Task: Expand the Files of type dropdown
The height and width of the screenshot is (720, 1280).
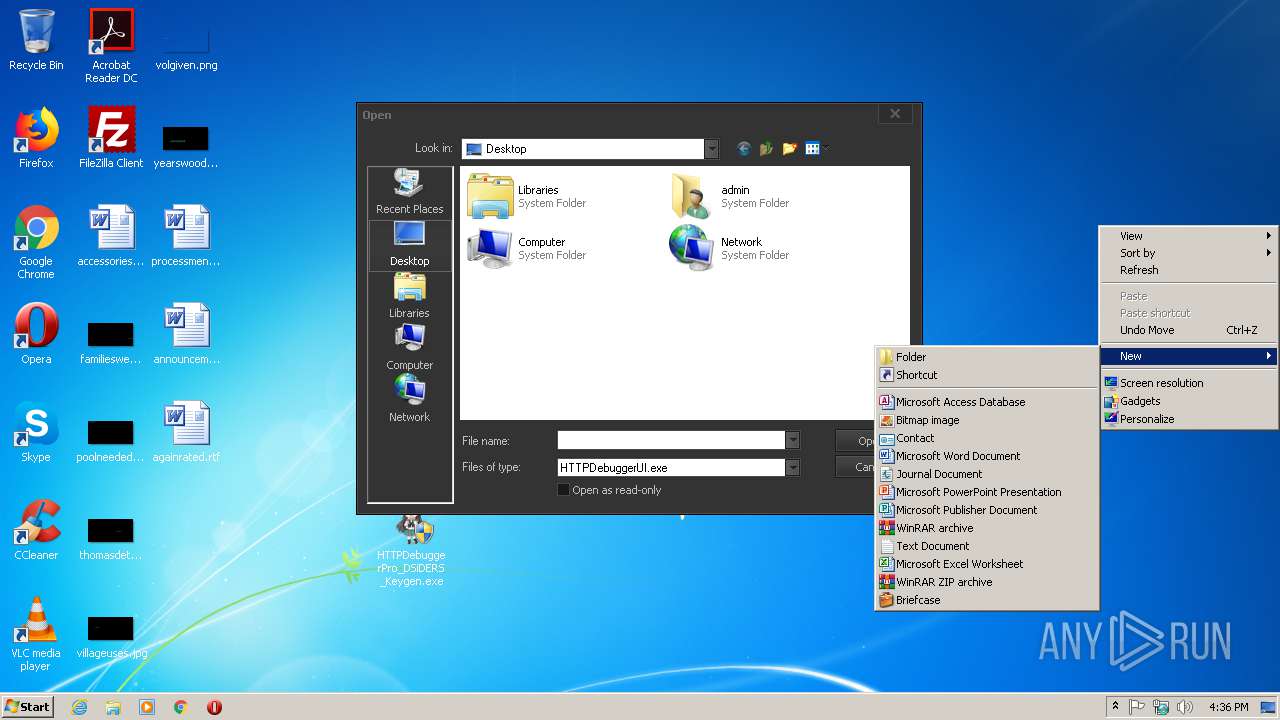Action: [792, 467]
